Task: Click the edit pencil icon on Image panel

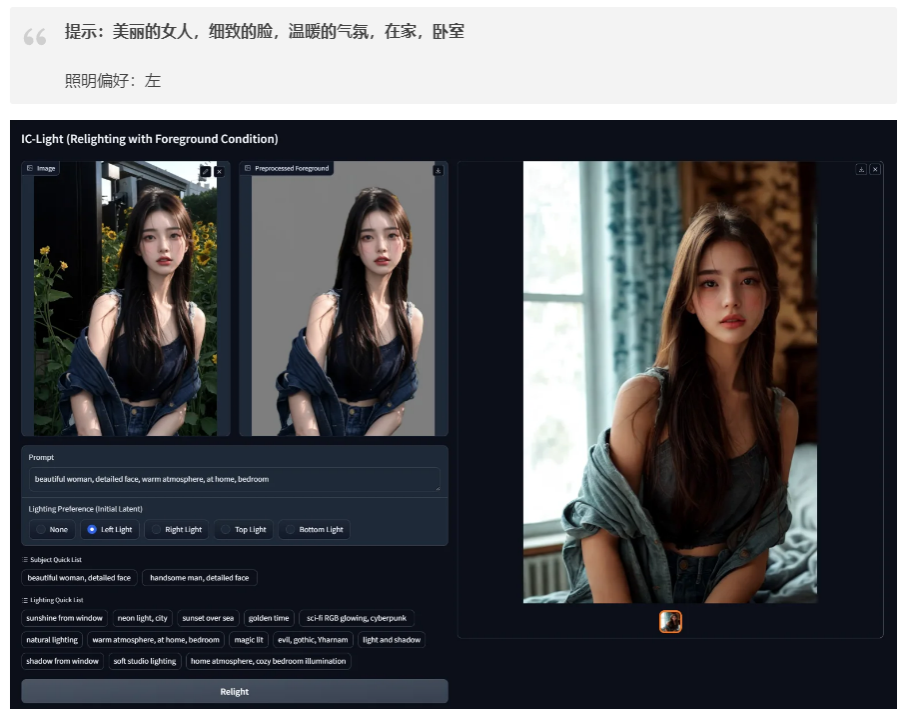Action: click(x=206, y=171)
